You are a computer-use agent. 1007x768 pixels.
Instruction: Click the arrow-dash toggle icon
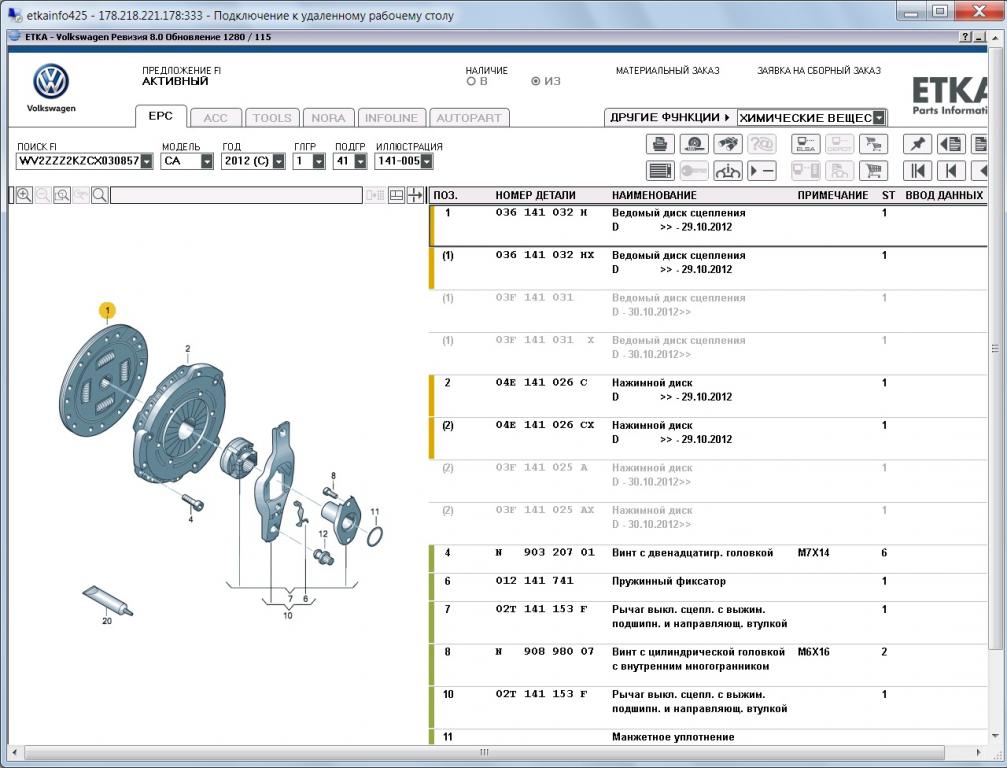(762, 171)
